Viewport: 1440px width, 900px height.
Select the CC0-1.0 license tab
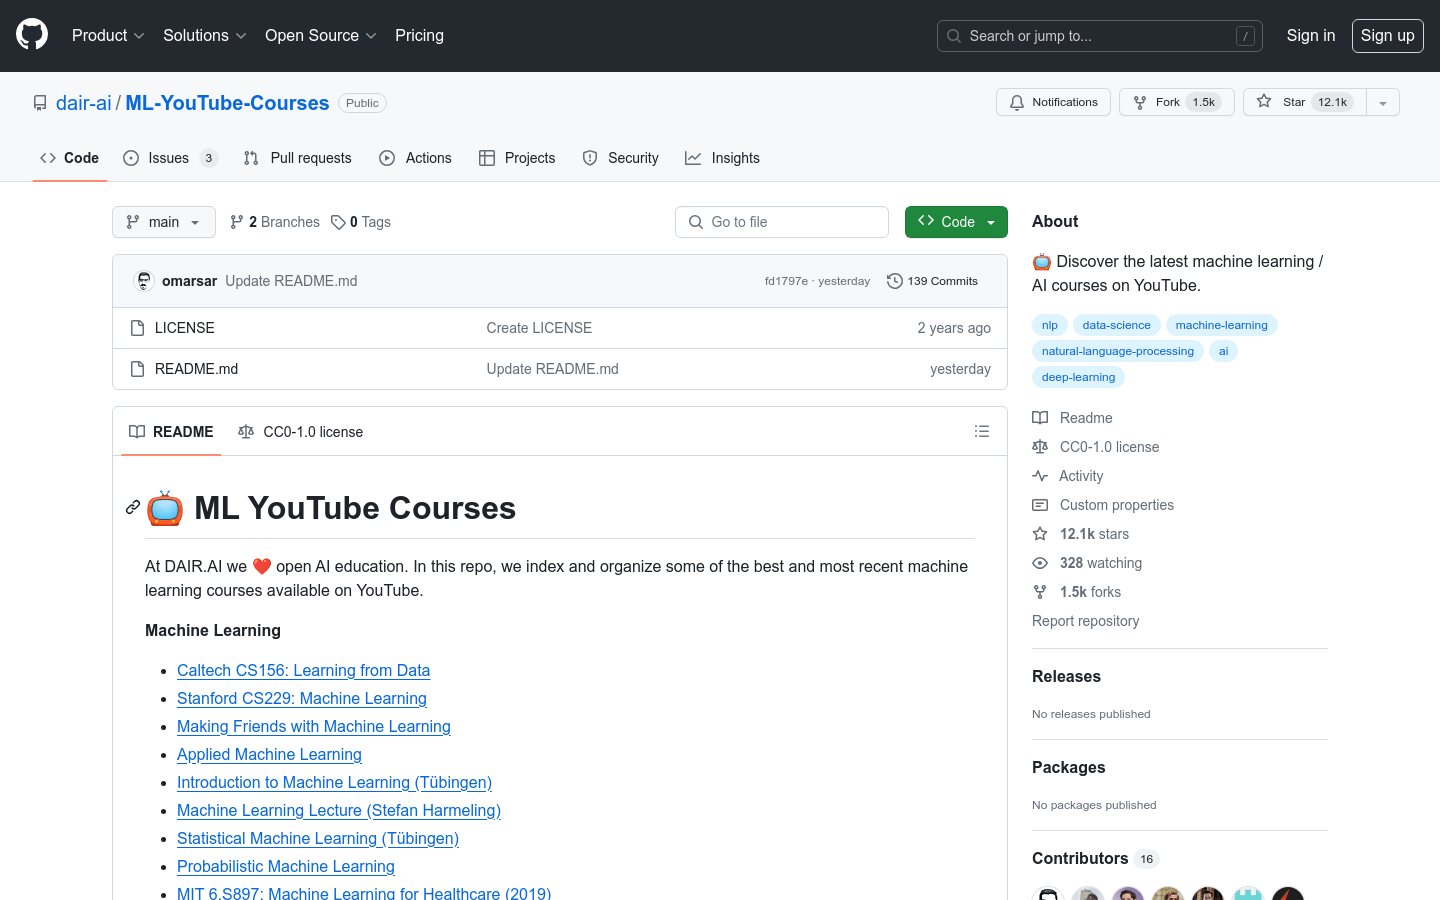pos(301,432)
